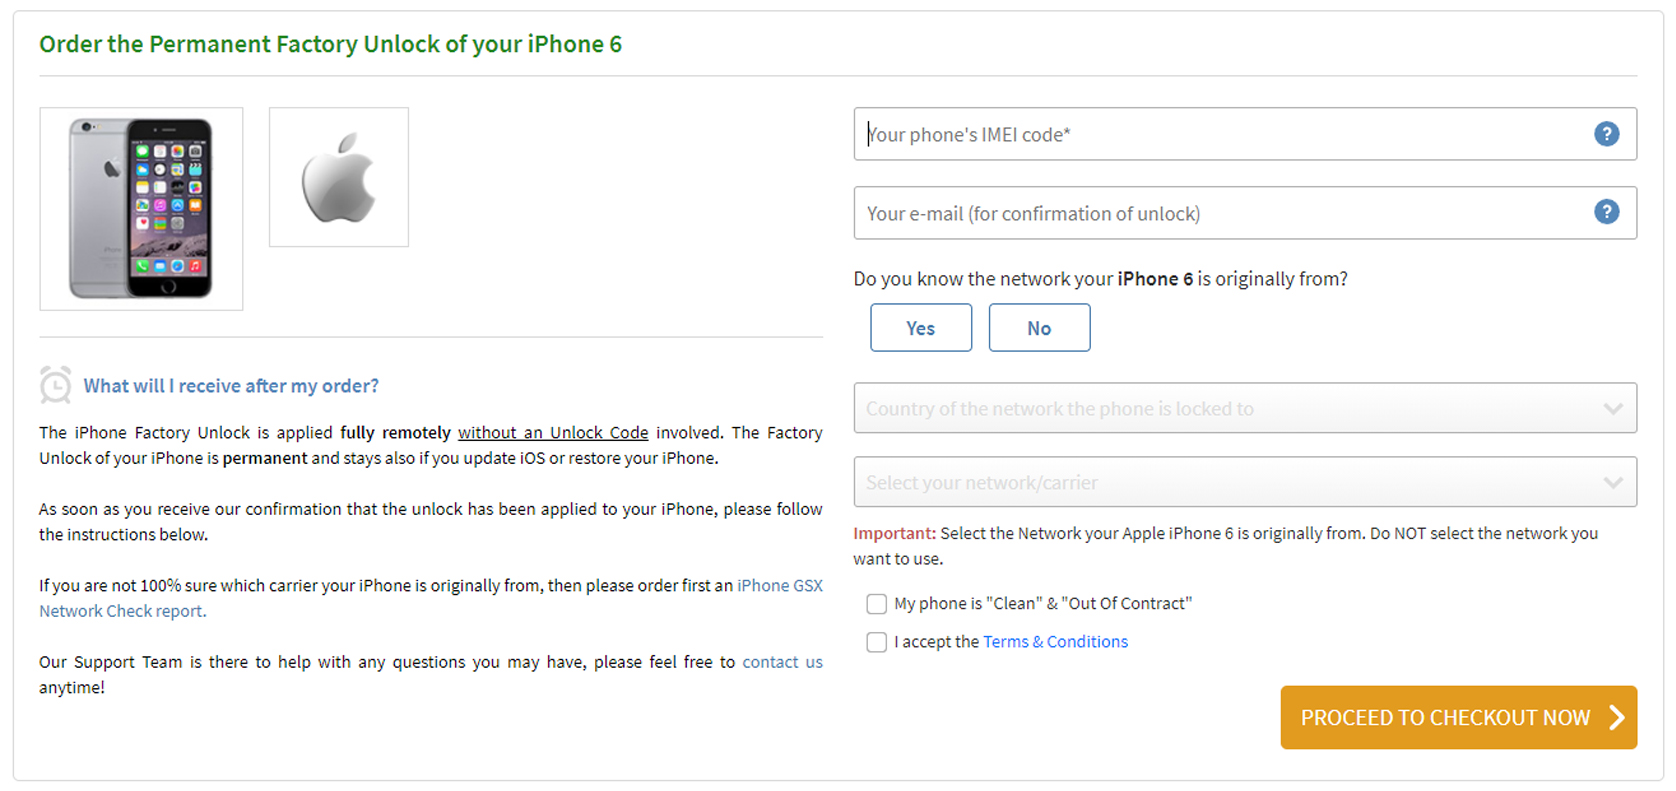The width and height of the screenshot is (1676, 791).
Task: Open the Terms & Conditions link
Action: pos(1055,642)
